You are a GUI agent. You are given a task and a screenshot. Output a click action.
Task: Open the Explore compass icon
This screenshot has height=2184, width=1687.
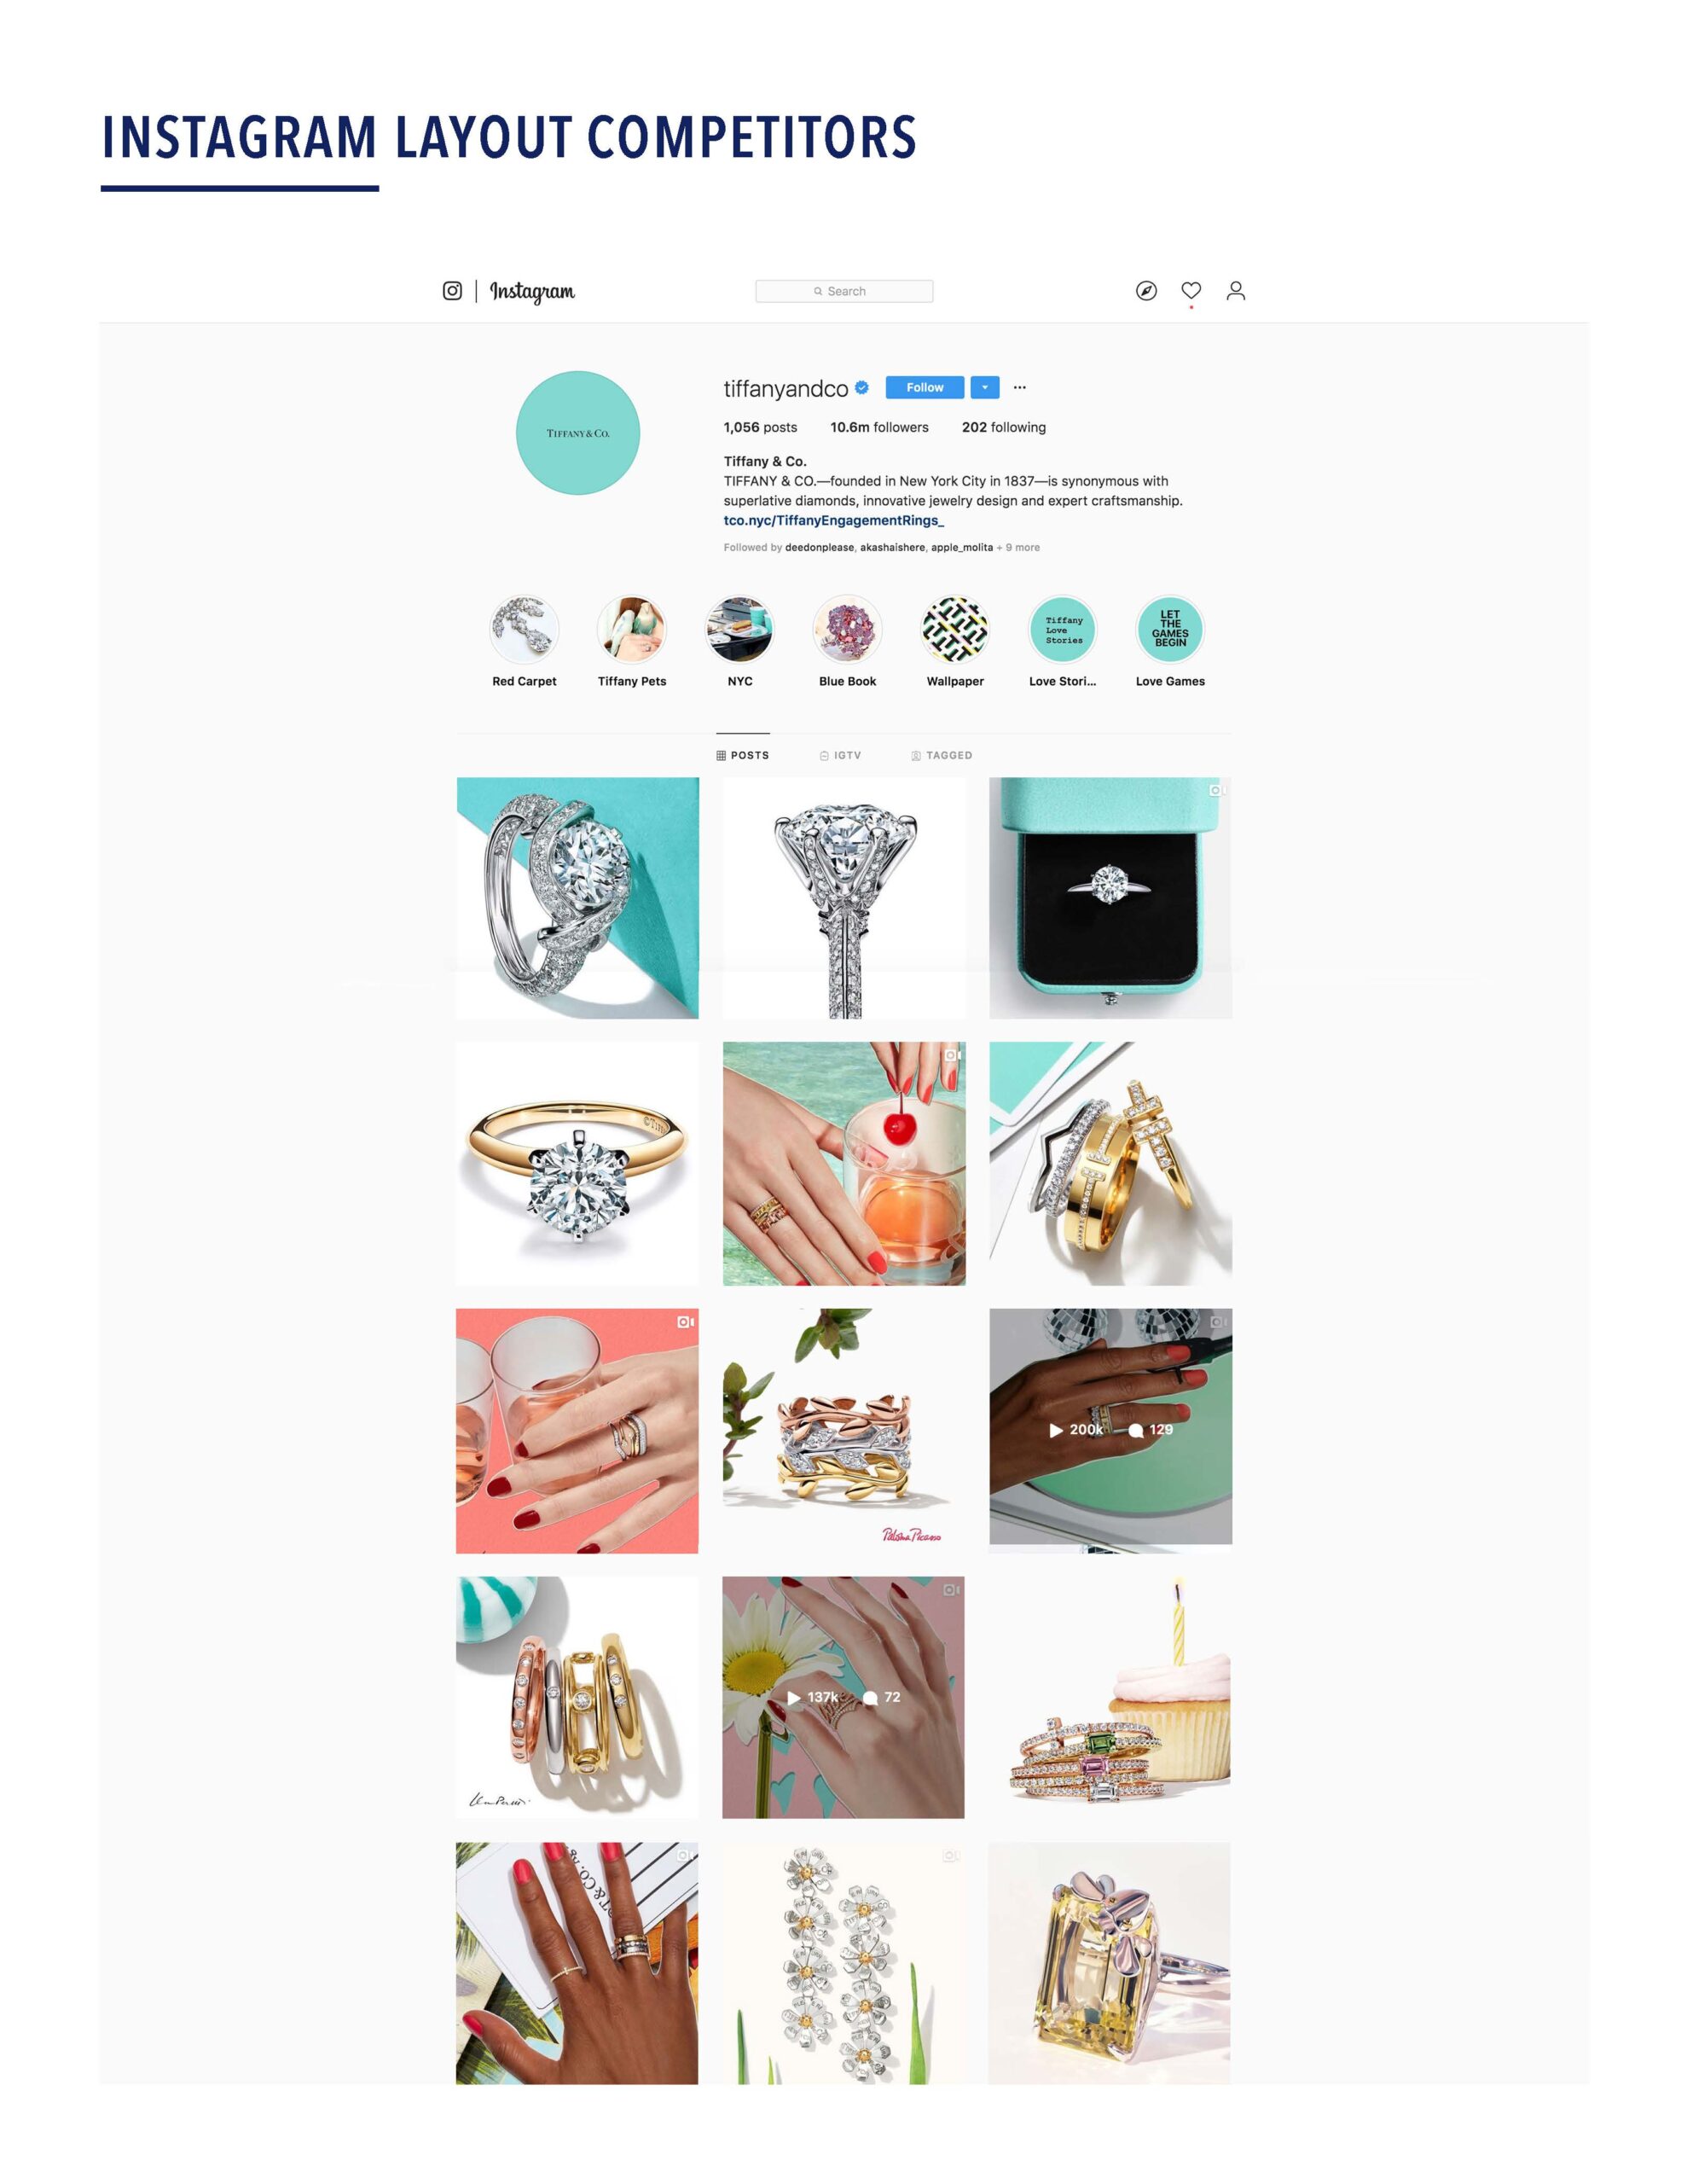click(1146, 291)
